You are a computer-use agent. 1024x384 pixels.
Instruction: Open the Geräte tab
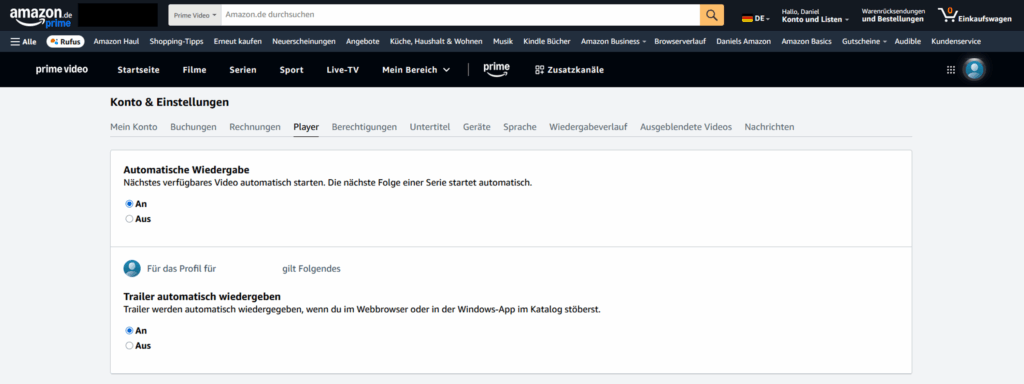477,127
